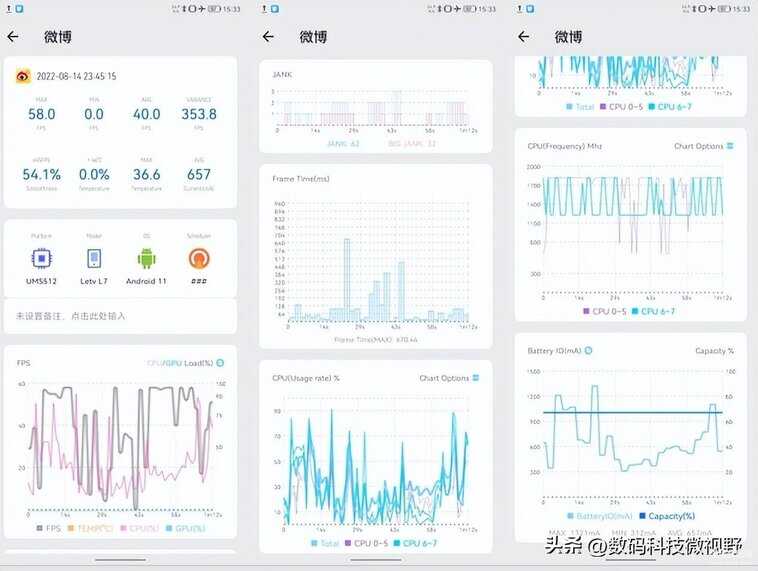Tap the Capacity % label on the Battery chart
Viewport: 758px width, 571px height.
[x=714, y=351]
